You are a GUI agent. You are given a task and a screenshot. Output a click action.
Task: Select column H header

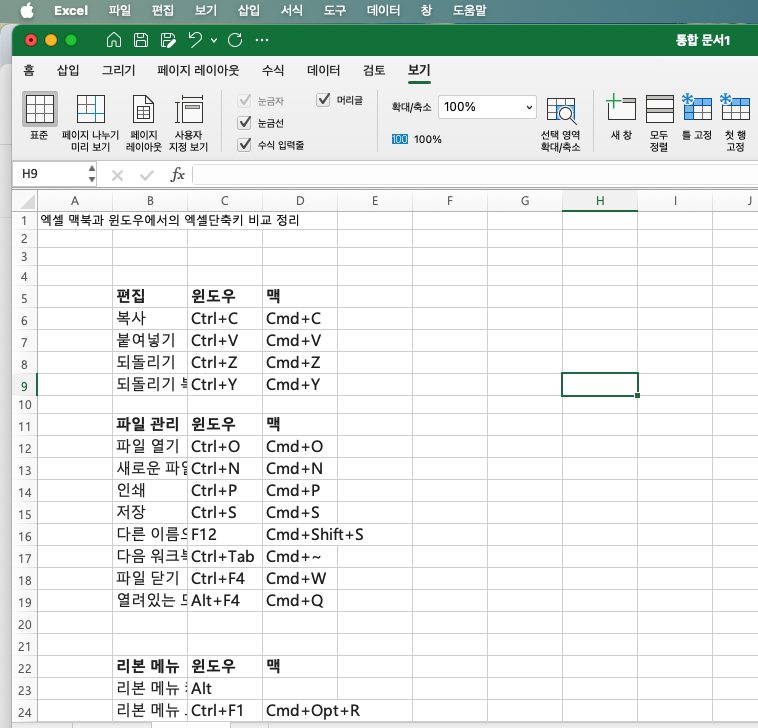pos(600,201)
